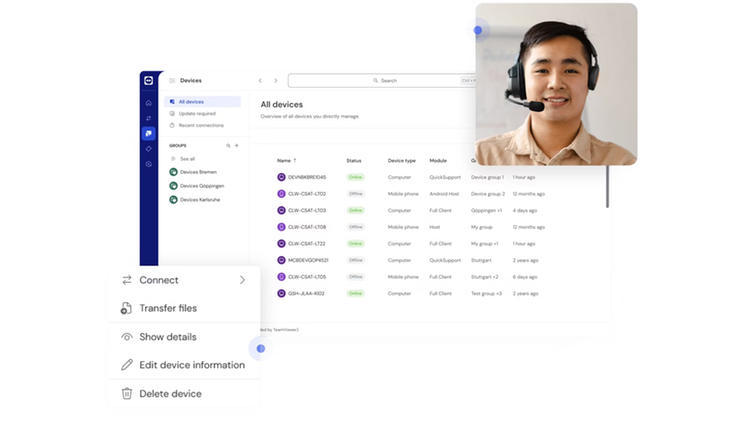
Task: Click the device name MCBDEVGOP4521
Action: [x=308, y=260]
